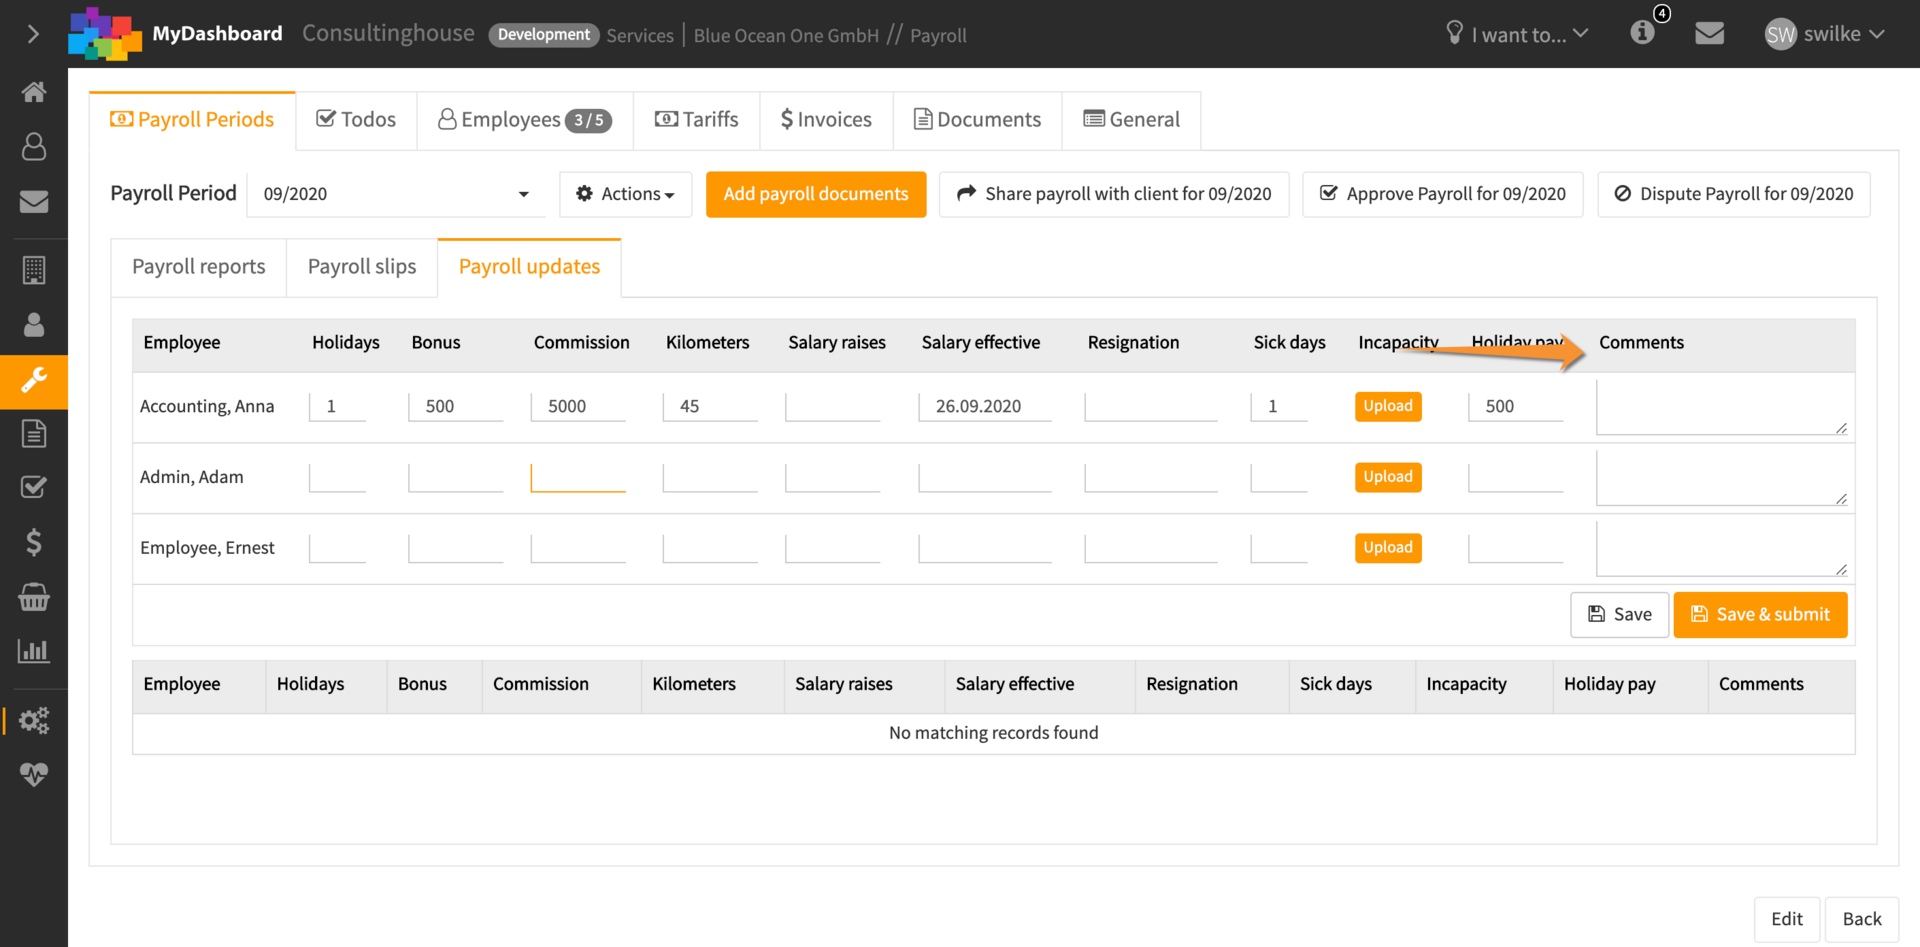Focus Holiday pay field showing 500
Screen dimensions: 1920x947
[1515, 406]
